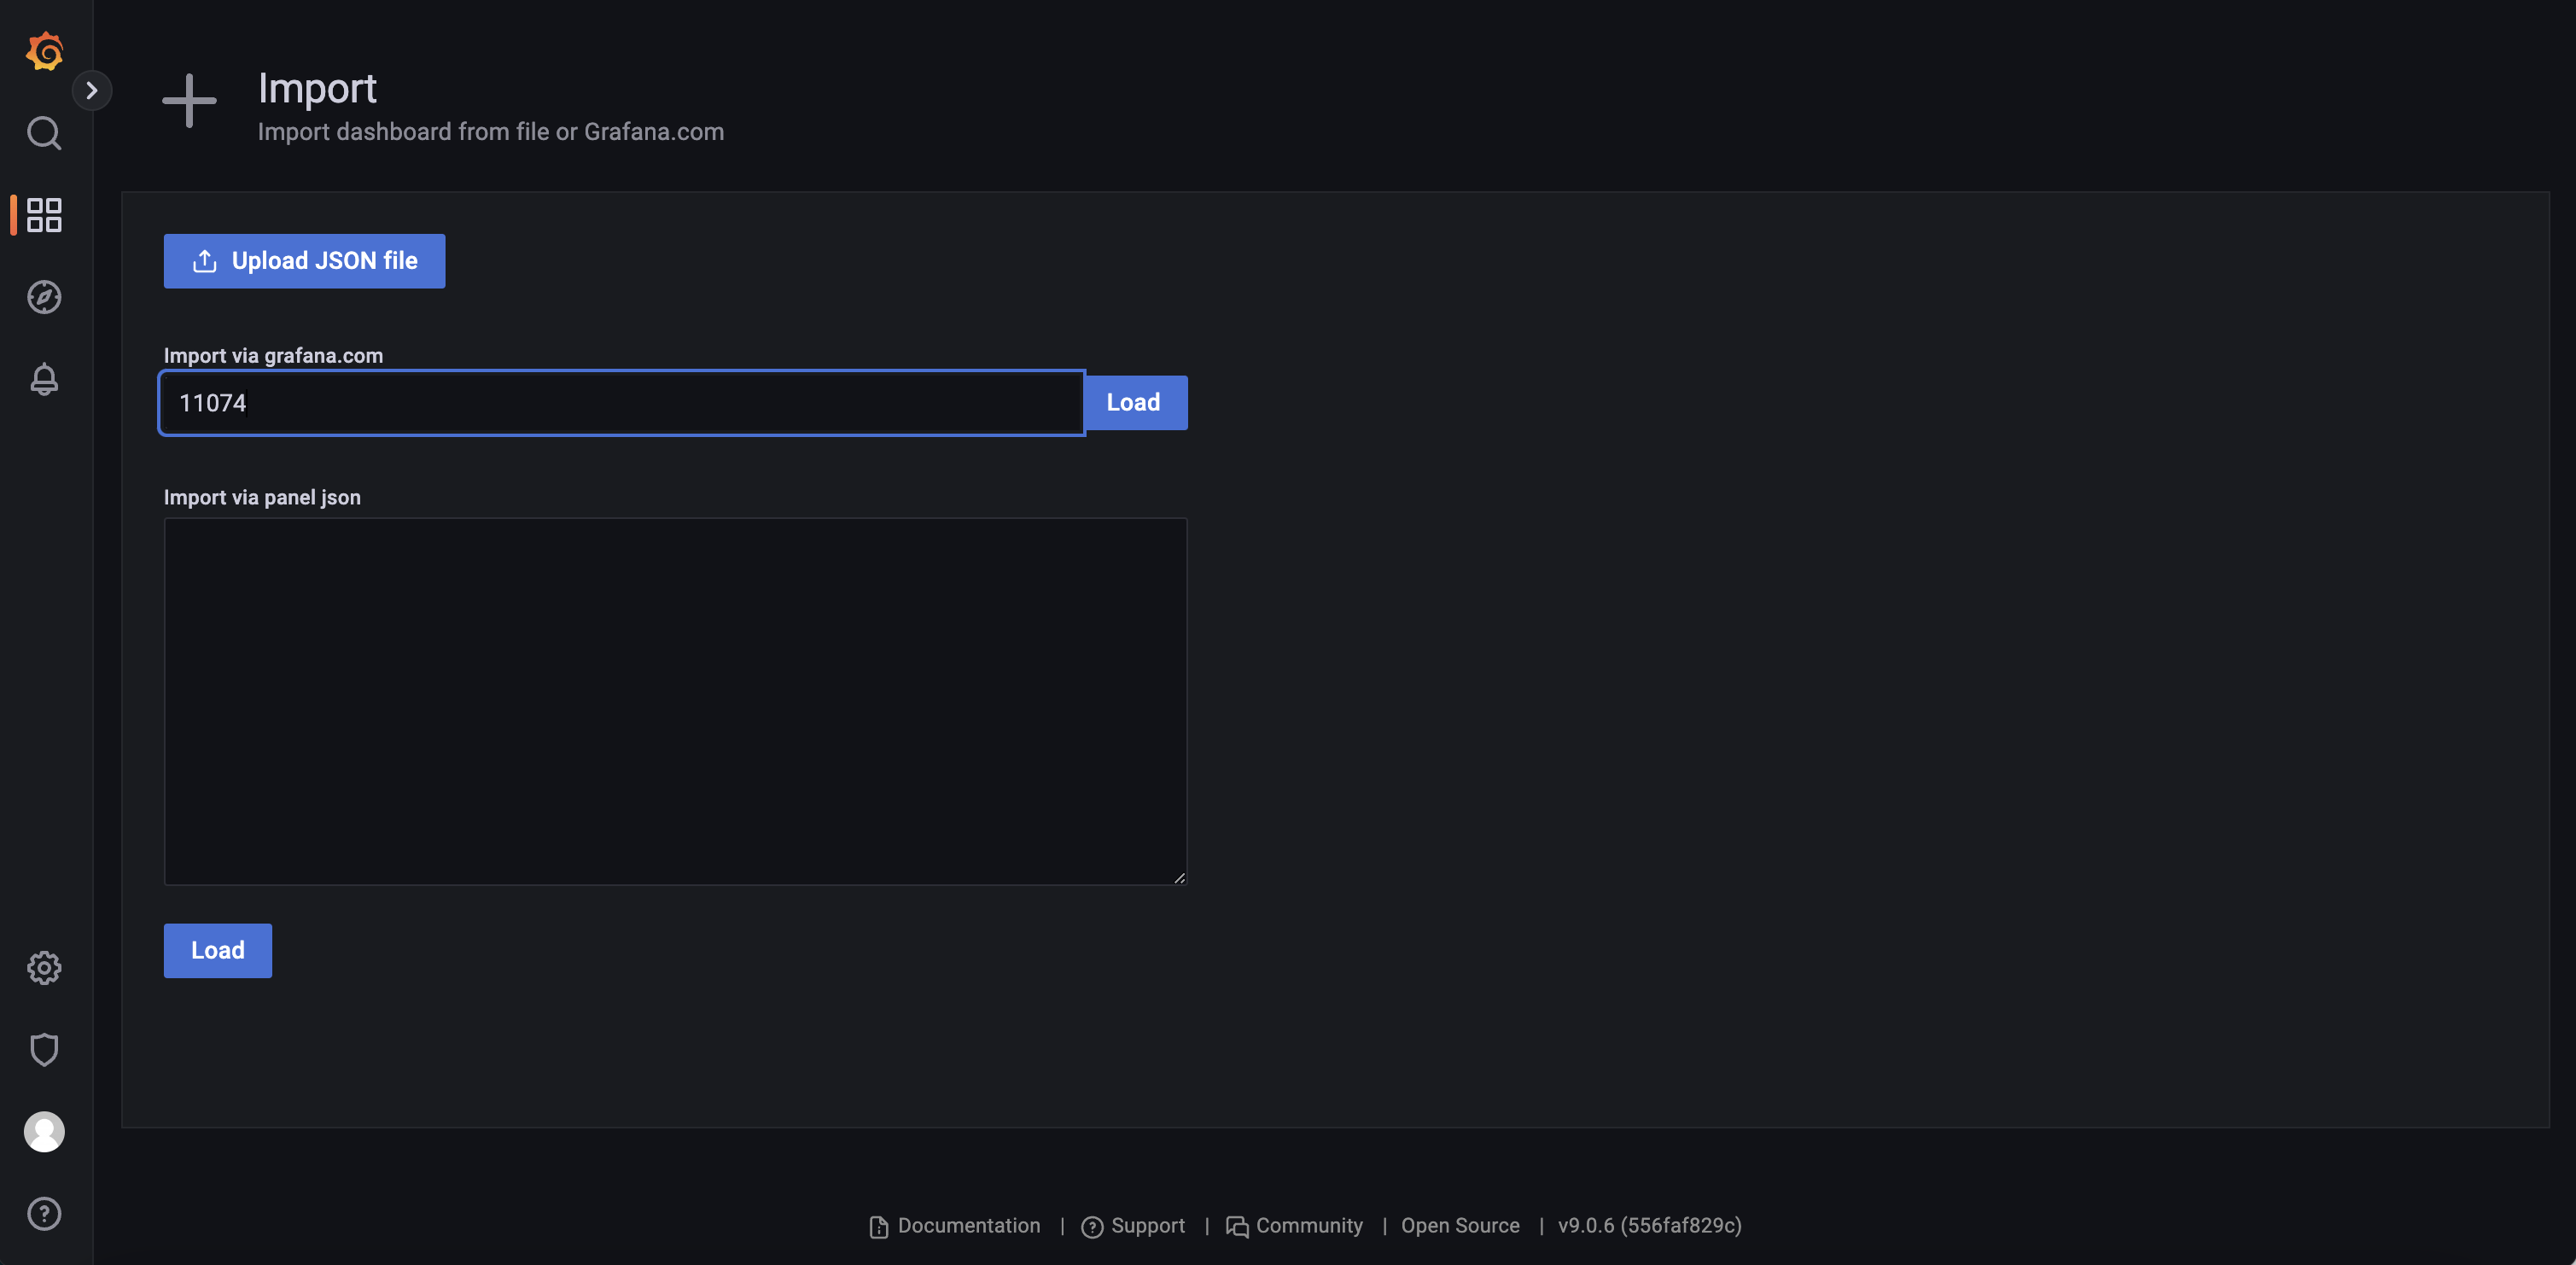Viewport: 2576px width, 1265px height.
Task: Open the Alerting bell icon
Action: pyautogui.click(x=44, y=379)
